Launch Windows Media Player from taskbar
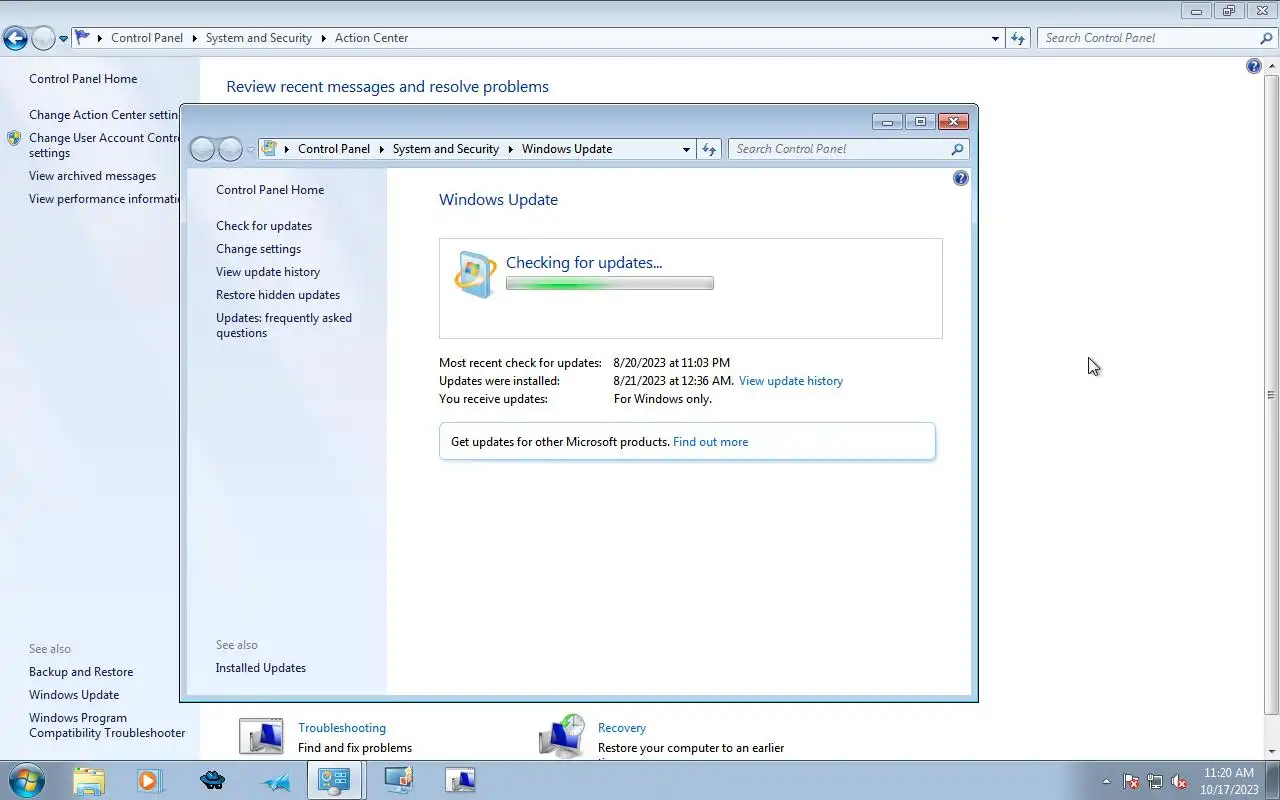1280x800 pixels. click(x=150, y=780)
